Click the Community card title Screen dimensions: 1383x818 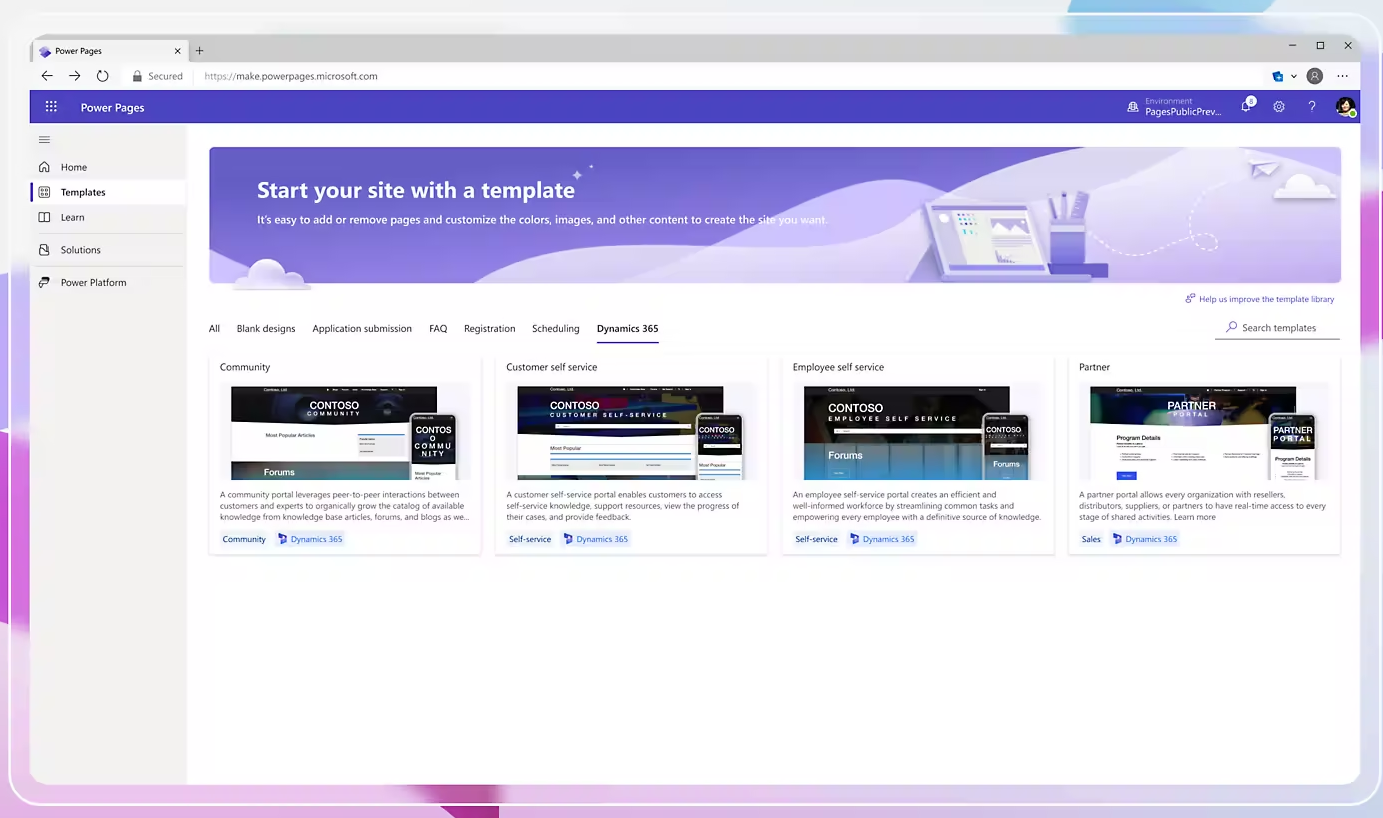(x=245, y=367)
